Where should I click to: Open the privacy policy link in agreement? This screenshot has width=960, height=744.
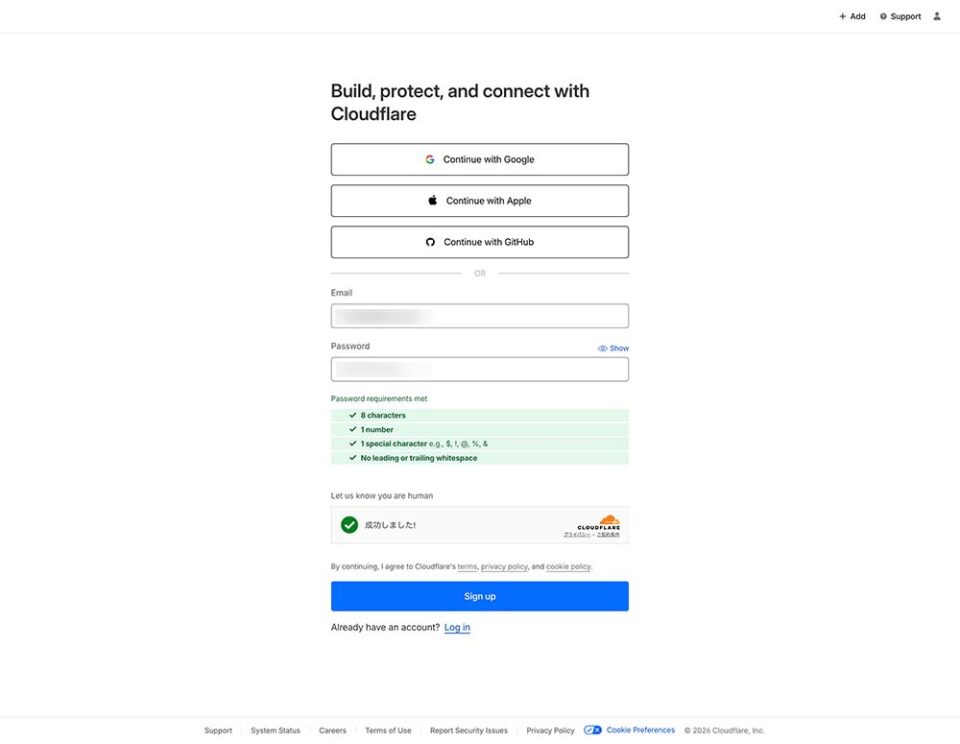504,566
